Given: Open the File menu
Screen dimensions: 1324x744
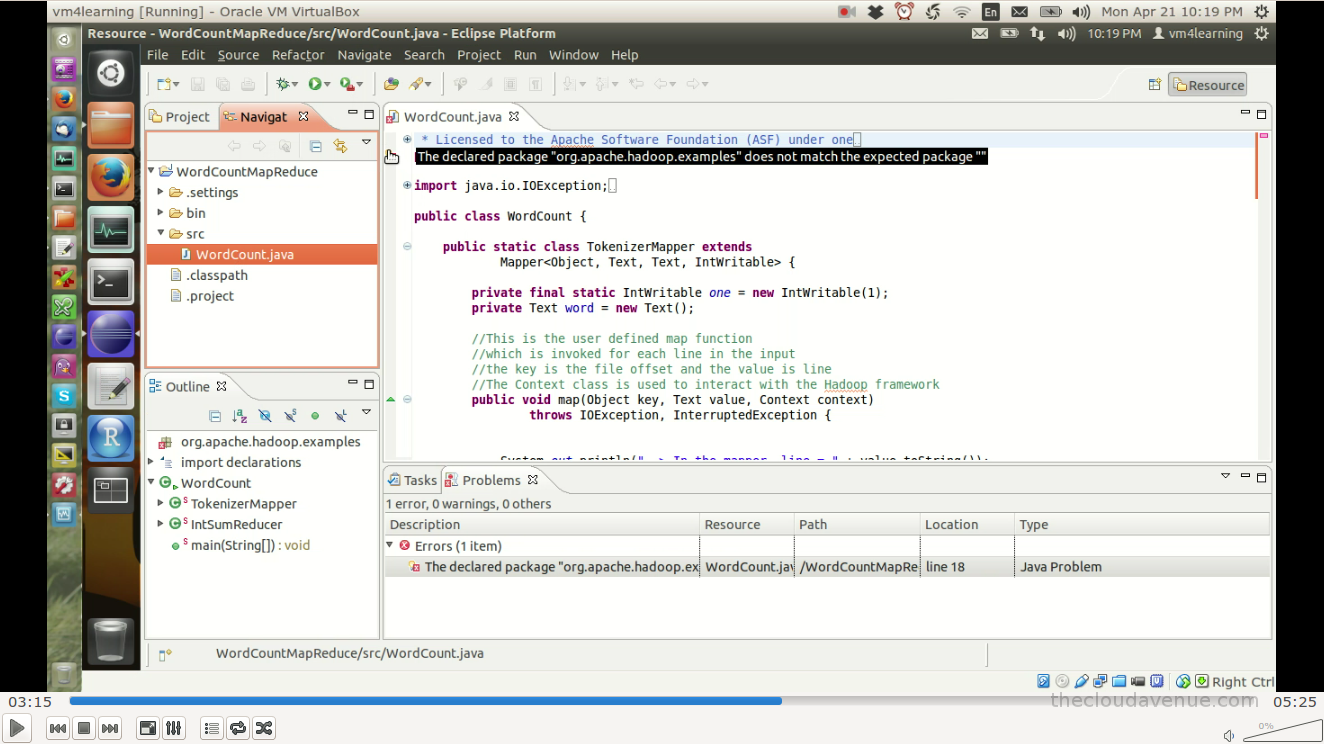Looking at the screenshot, I should 158,55.
